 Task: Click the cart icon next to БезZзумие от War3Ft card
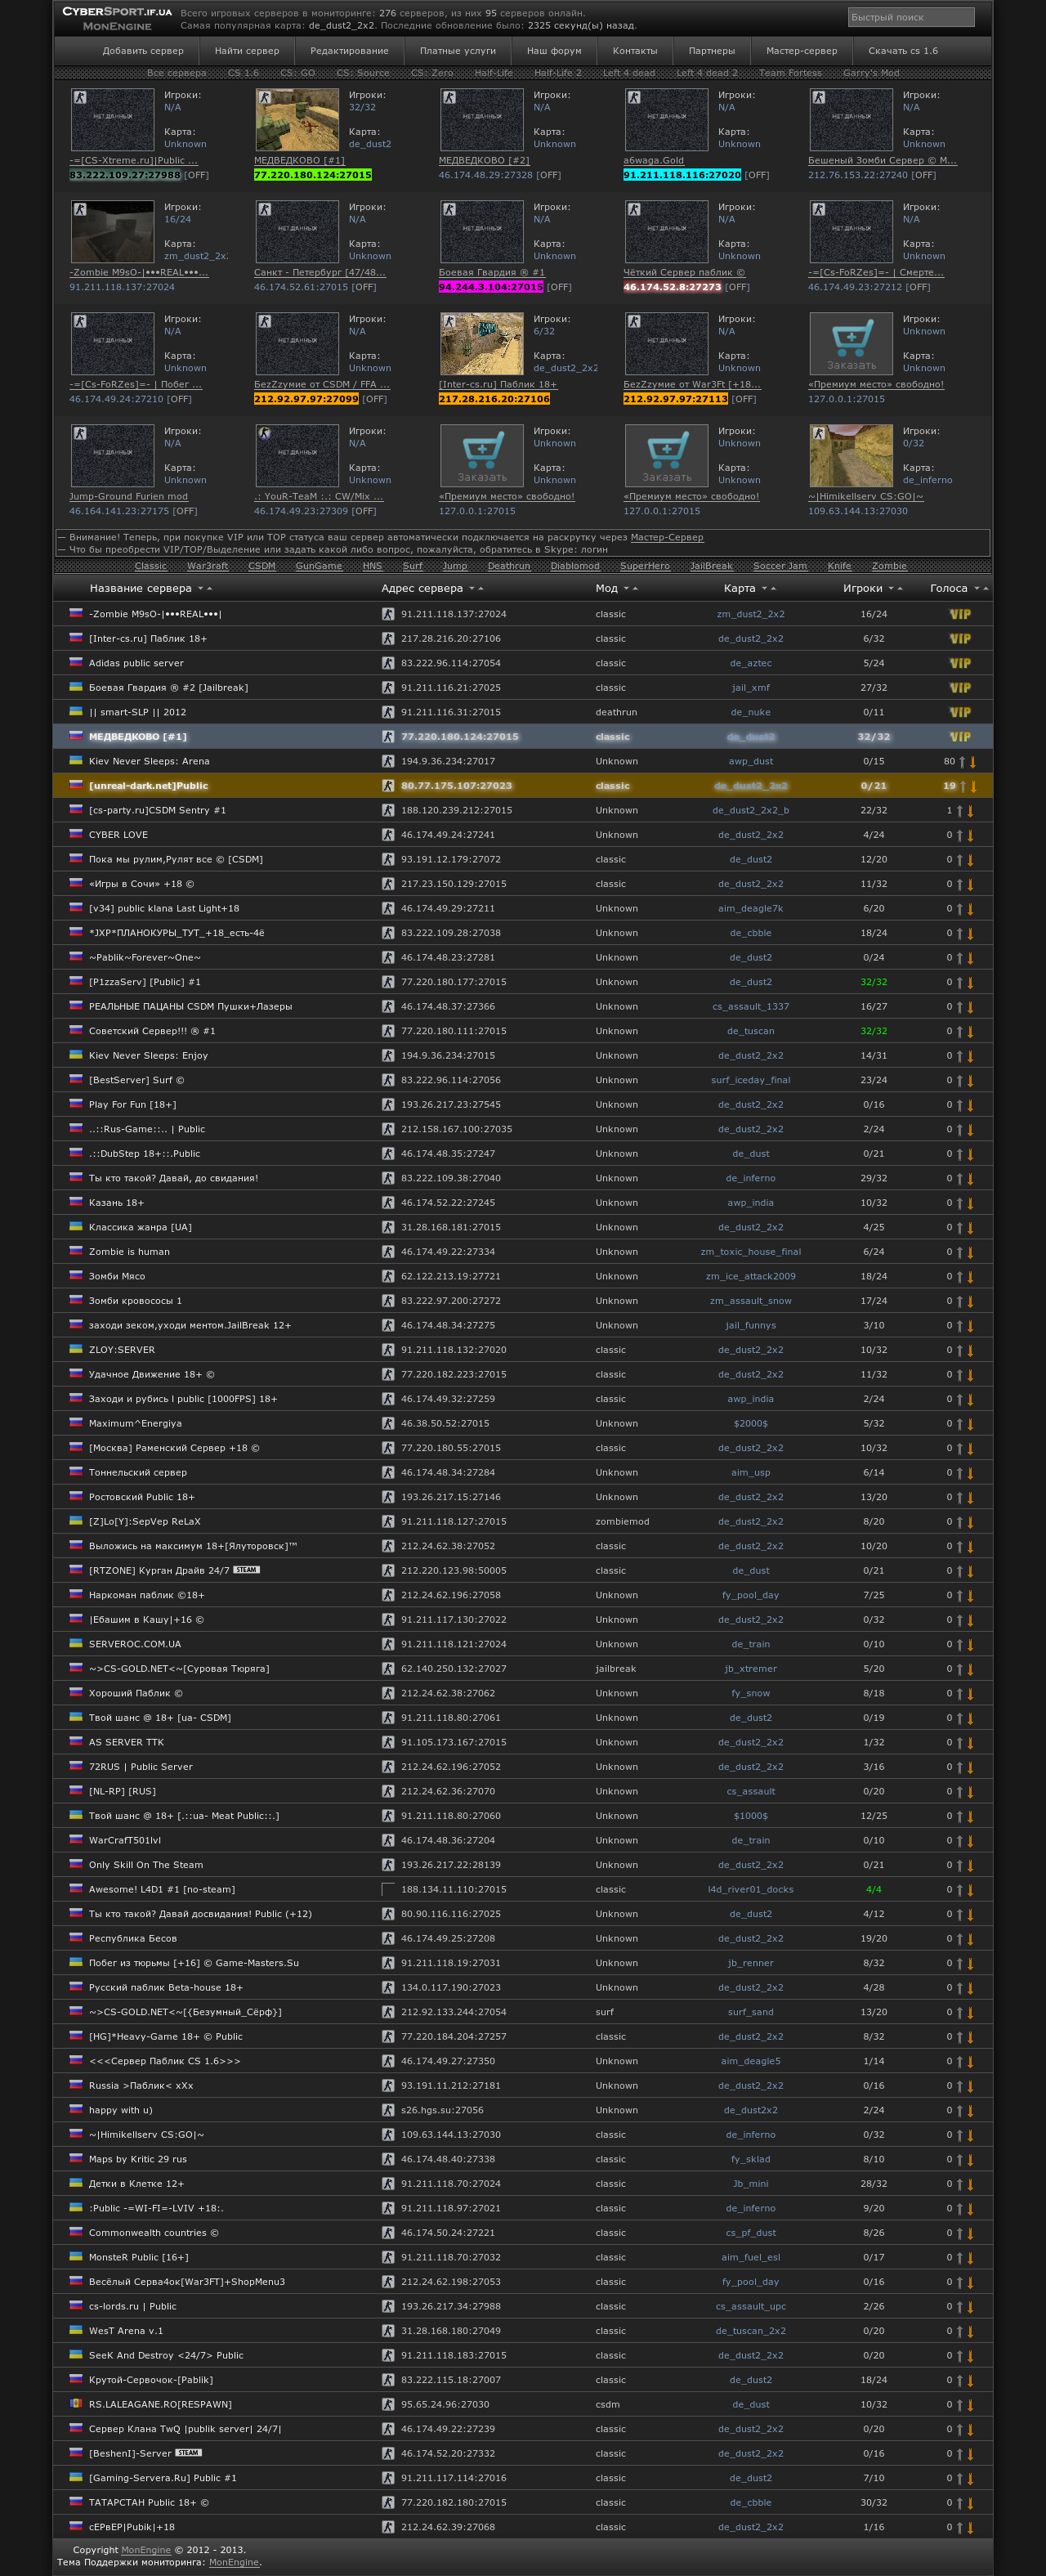[851, 344]
